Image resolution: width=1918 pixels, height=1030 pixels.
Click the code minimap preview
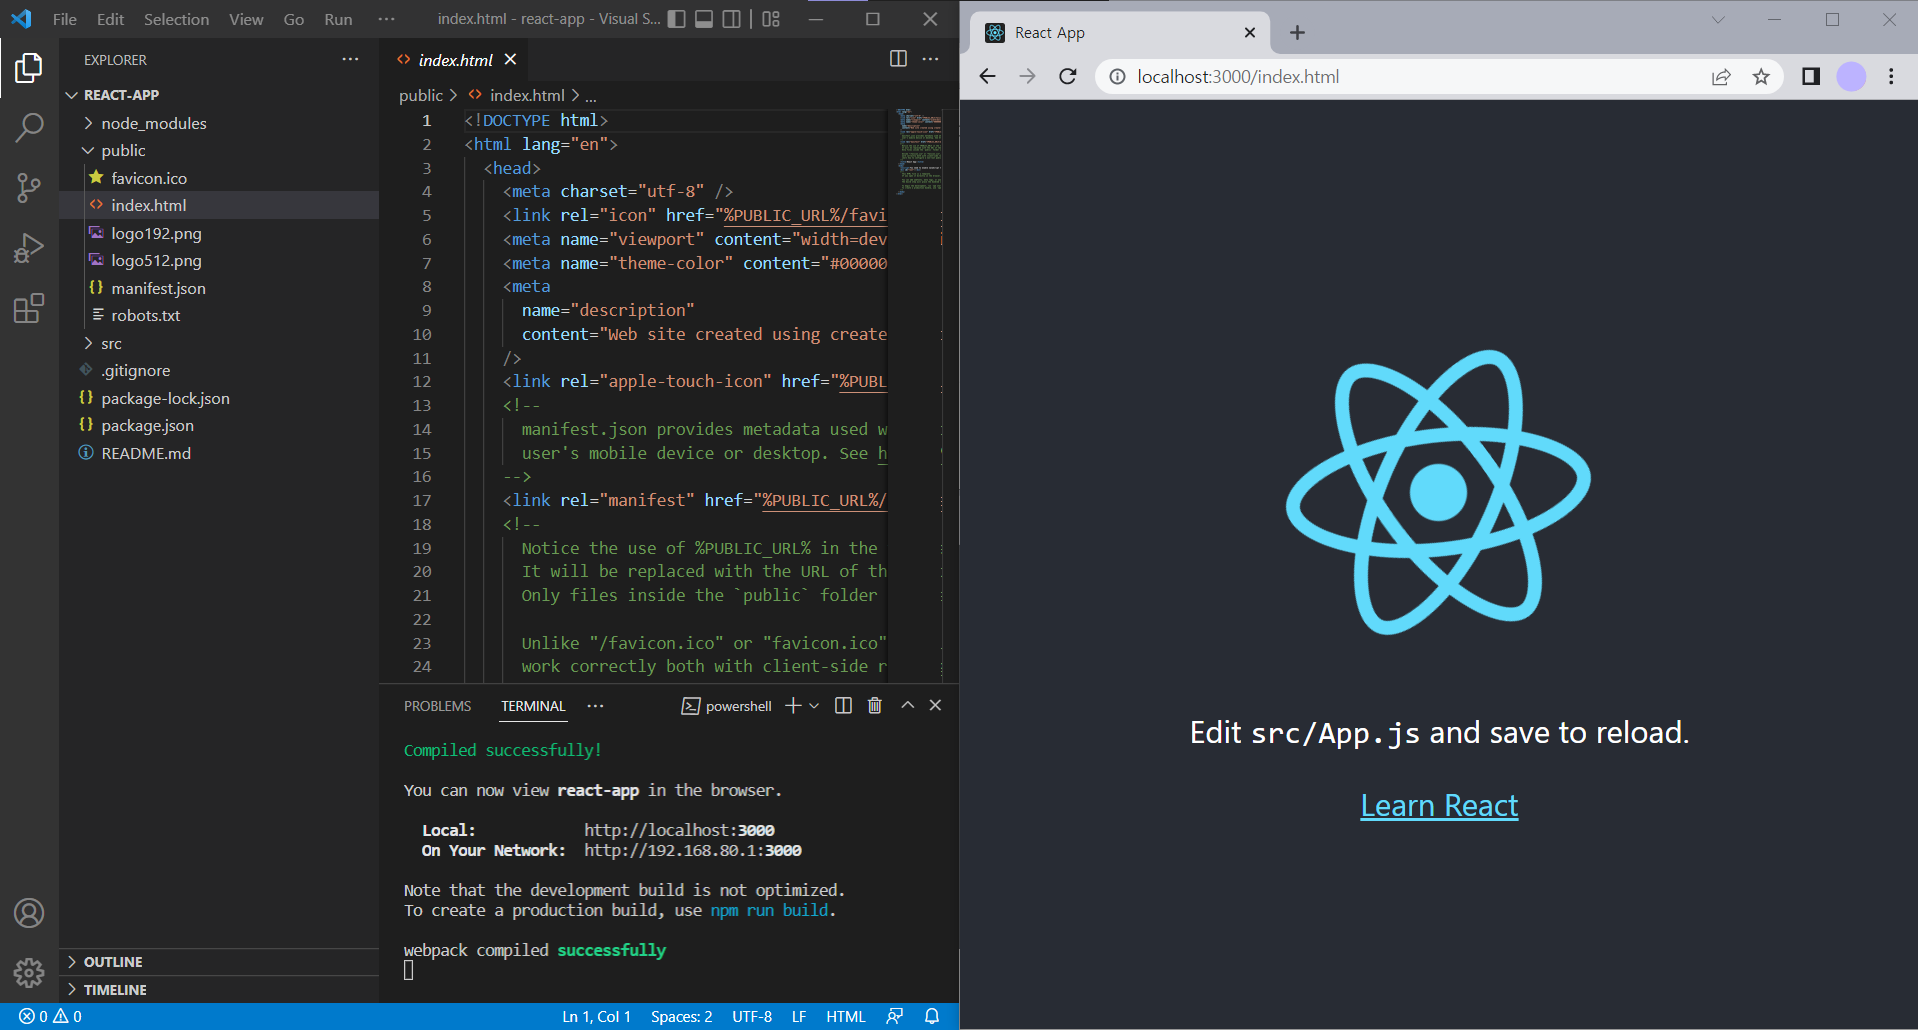[x=920, y=150]
